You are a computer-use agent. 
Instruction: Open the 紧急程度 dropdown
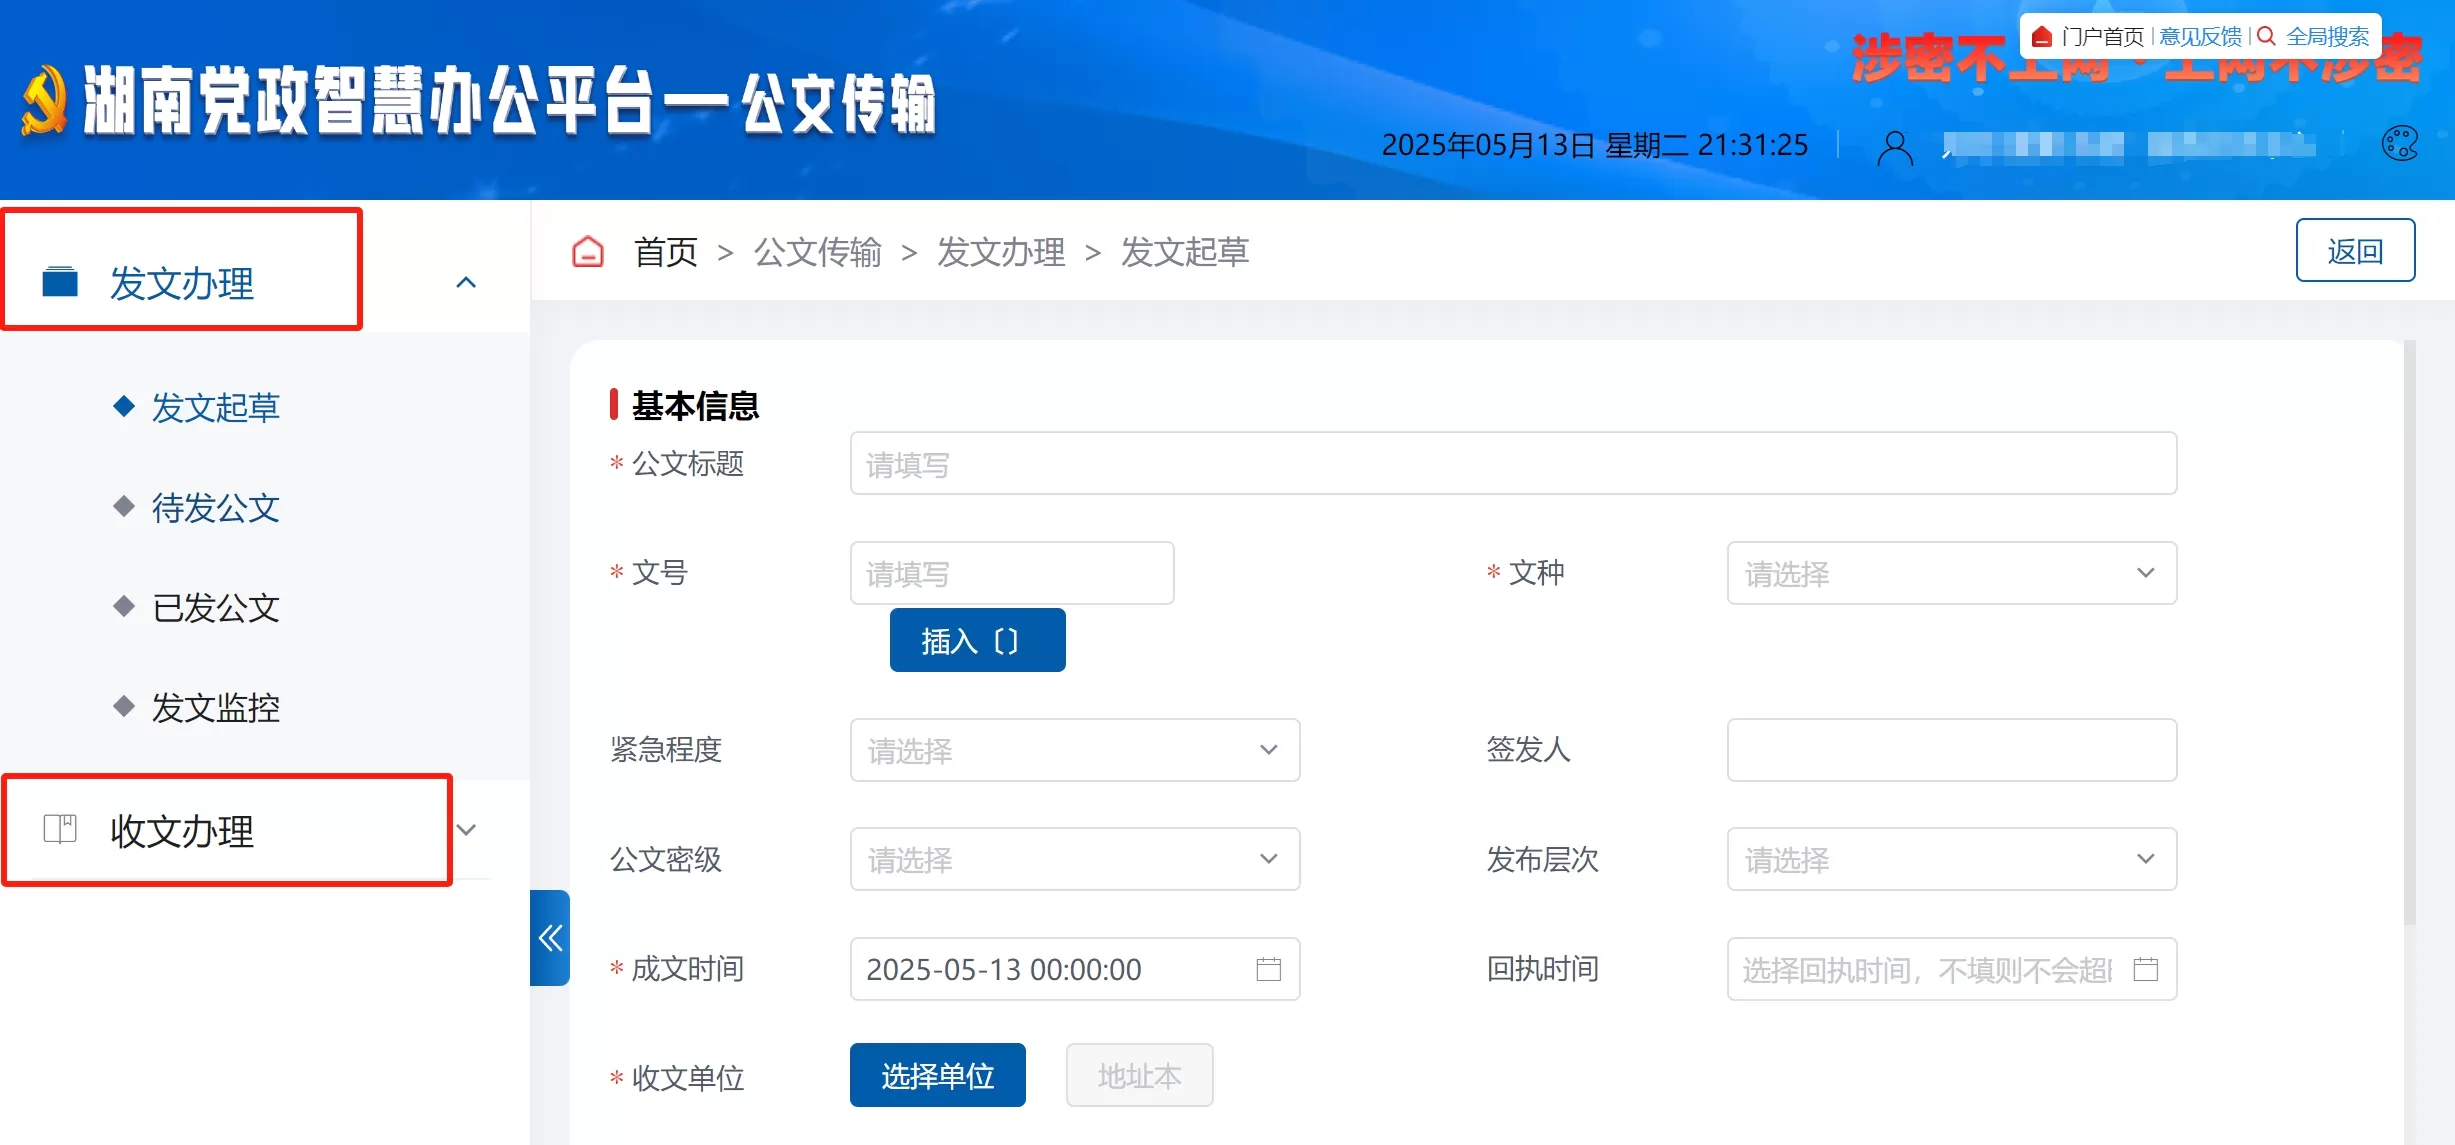(1074, 750)
